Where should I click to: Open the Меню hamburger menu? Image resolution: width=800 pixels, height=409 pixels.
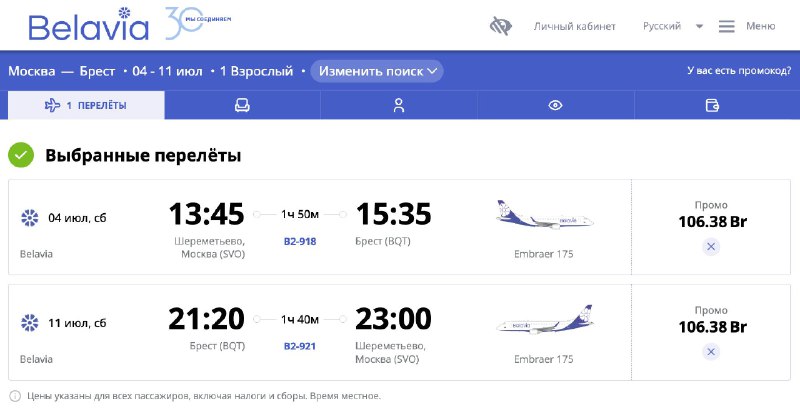tap(747, 26)
